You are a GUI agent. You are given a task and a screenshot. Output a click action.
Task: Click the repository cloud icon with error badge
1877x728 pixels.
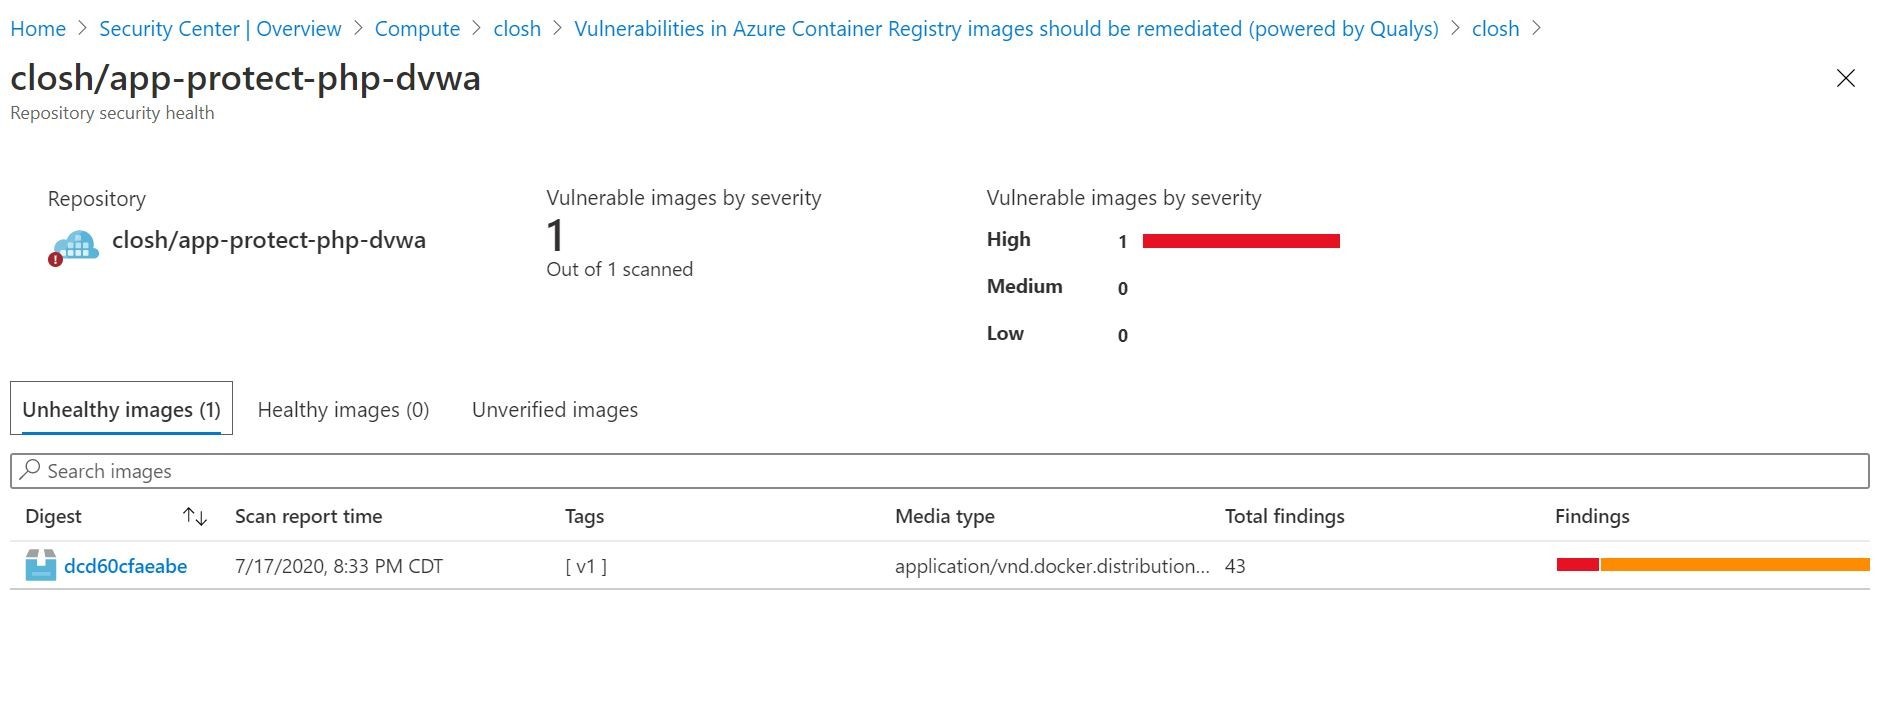point(74,246)
